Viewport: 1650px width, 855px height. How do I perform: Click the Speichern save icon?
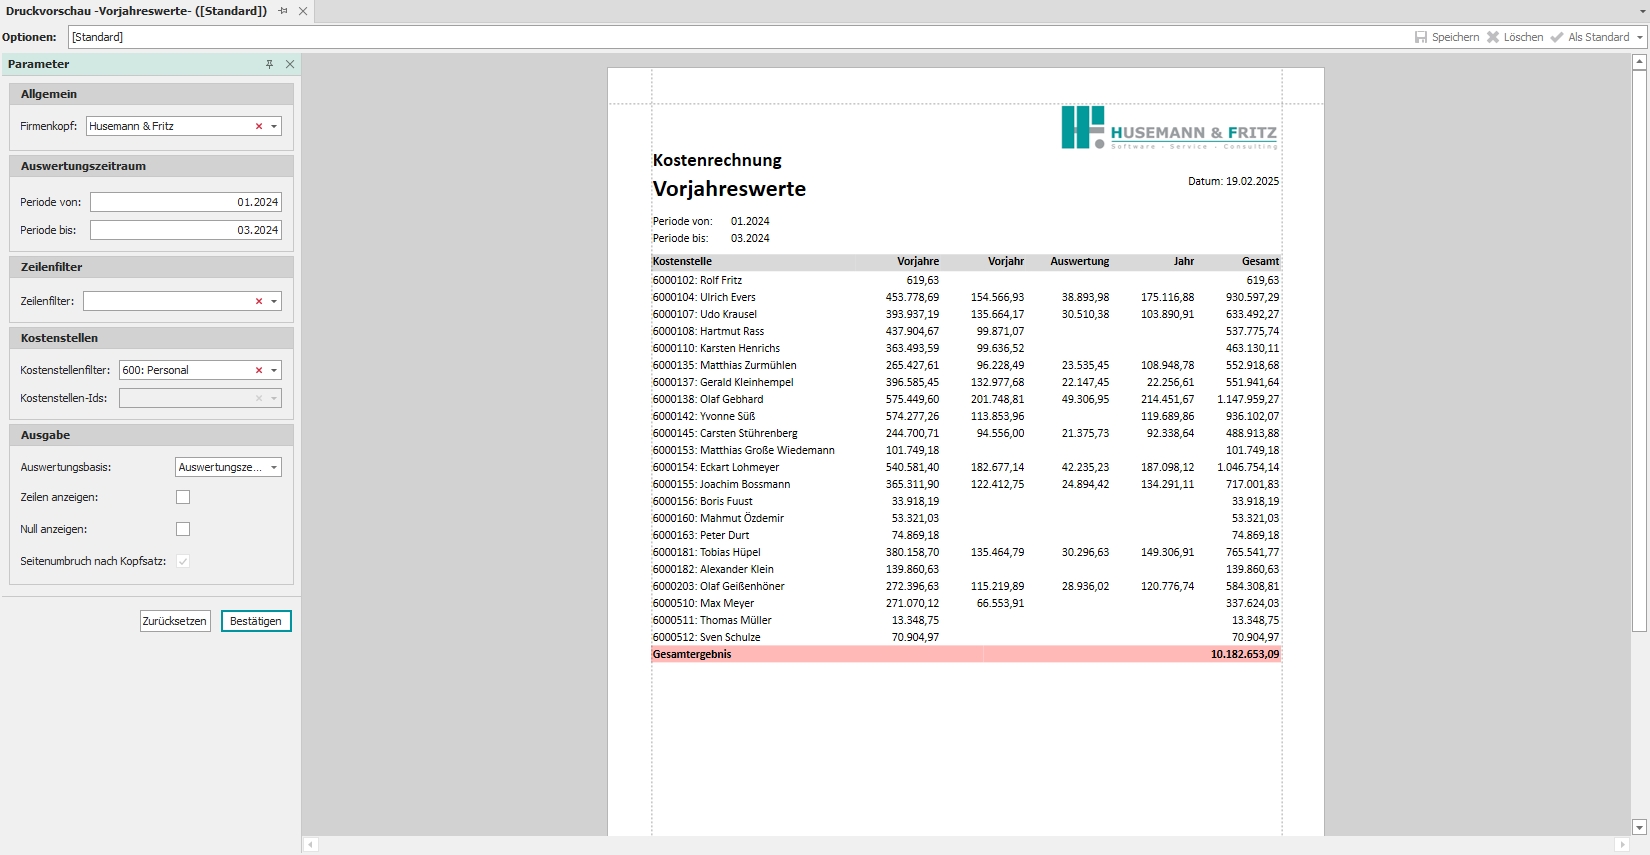coord(1421,37)
